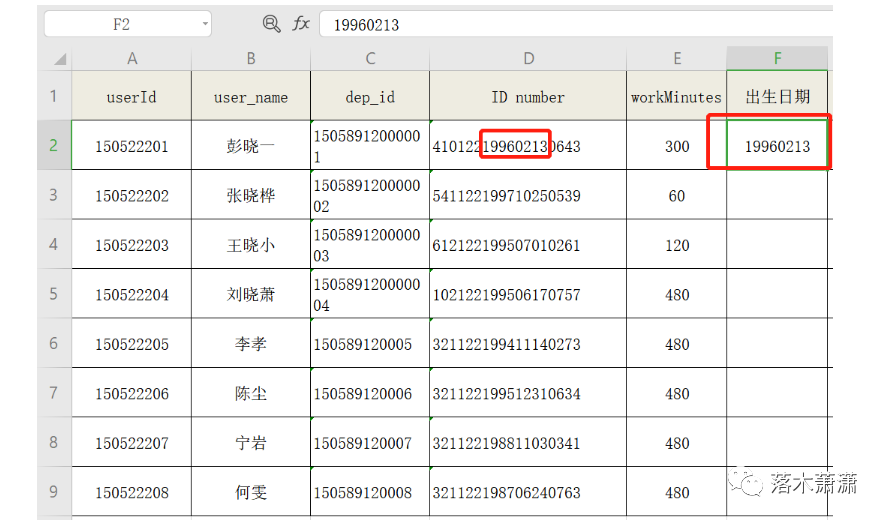The height and width of the screenshot is (522, 886).
Task: Select cell F2 containing 19960213
Action: 777,145
